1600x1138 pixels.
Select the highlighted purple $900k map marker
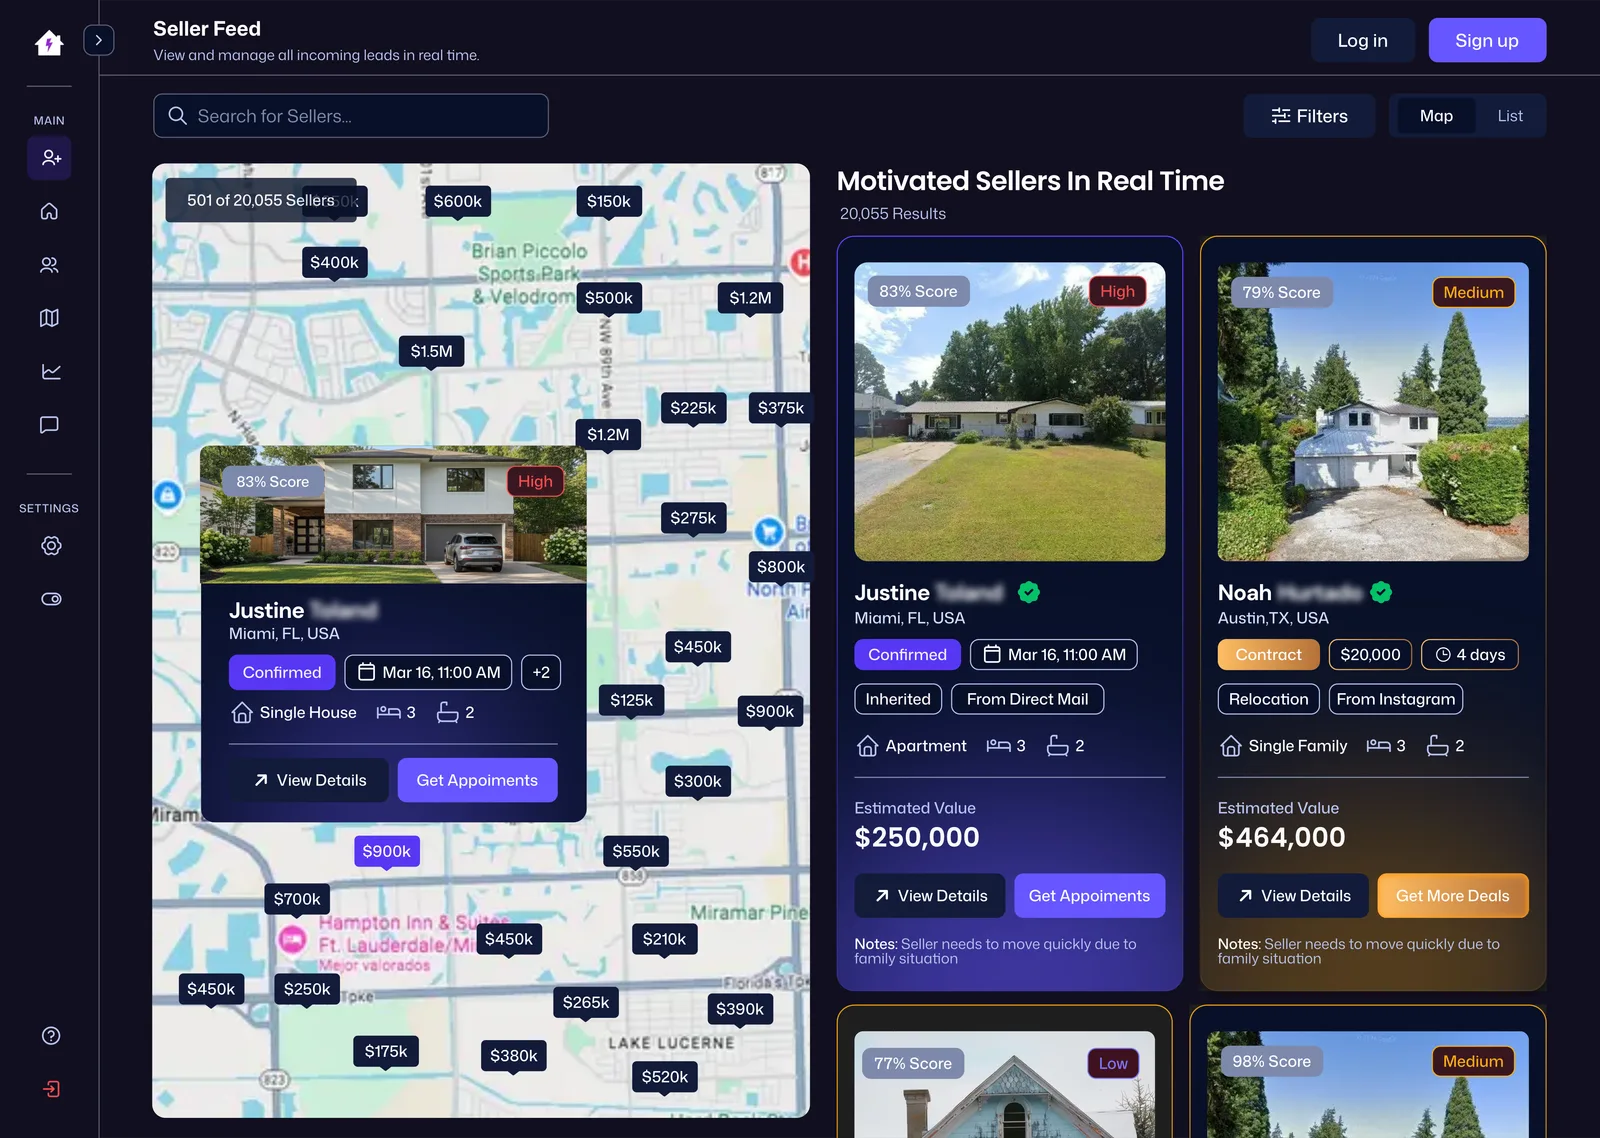tap(386, 852)
